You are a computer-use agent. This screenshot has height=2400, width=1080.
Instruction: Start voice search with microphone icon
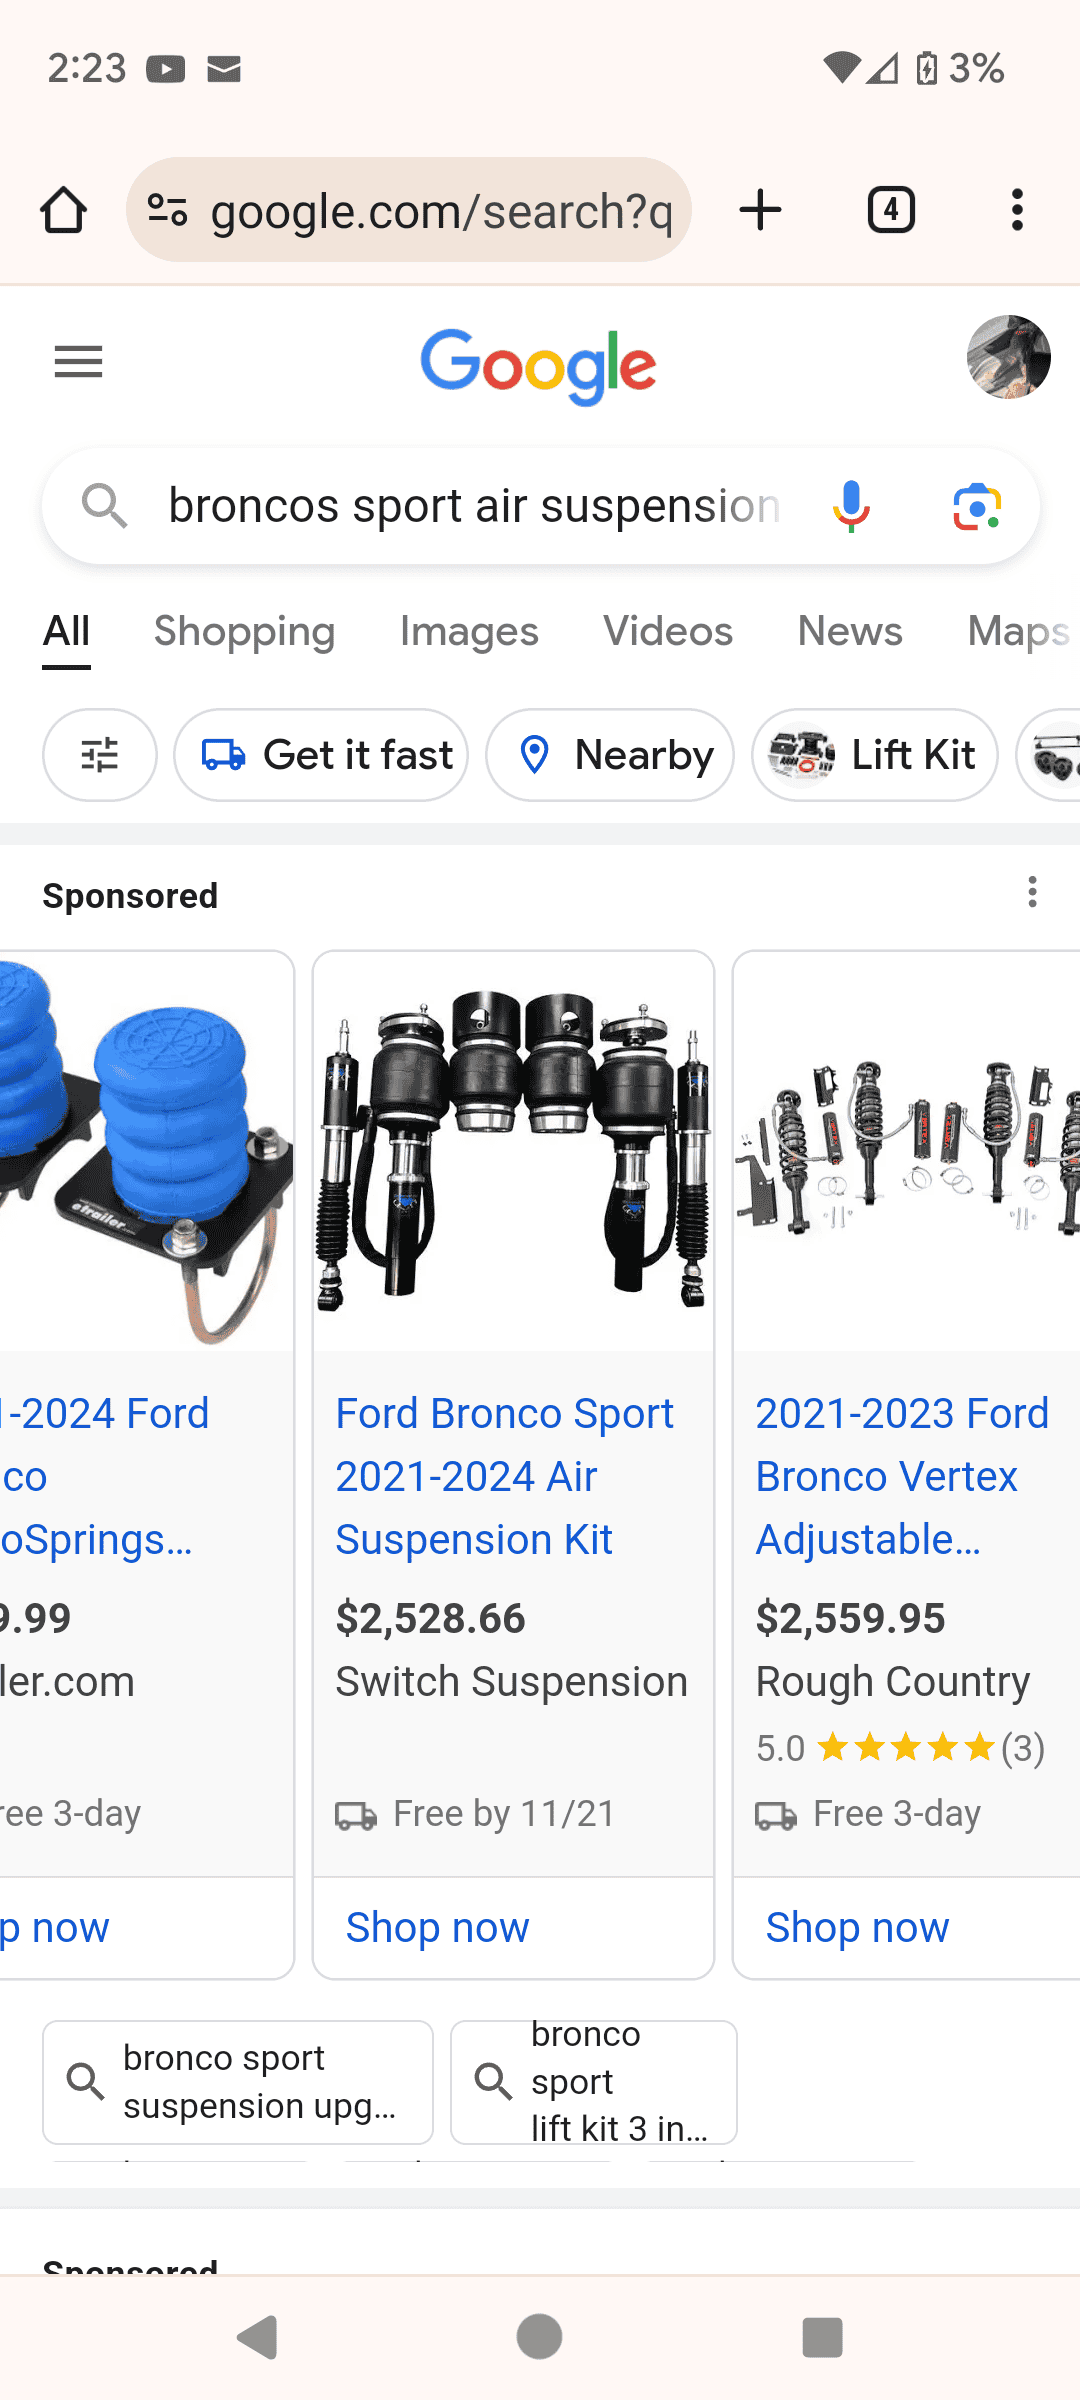click(x=851, y=506)
